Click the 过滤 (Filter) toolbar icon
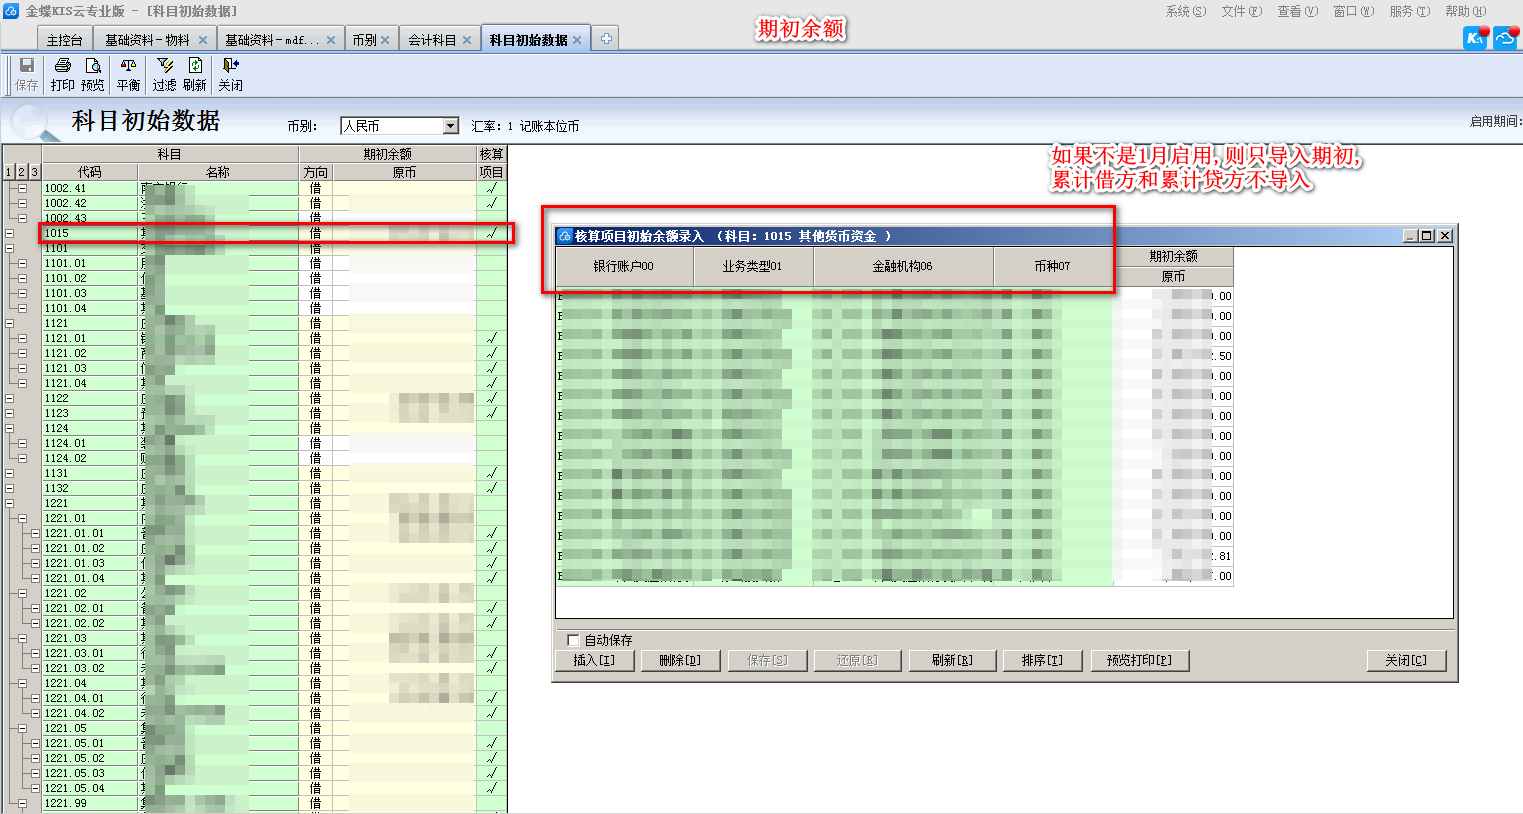The height and width of the screenshot is (814, 1523). coord(165,74)
